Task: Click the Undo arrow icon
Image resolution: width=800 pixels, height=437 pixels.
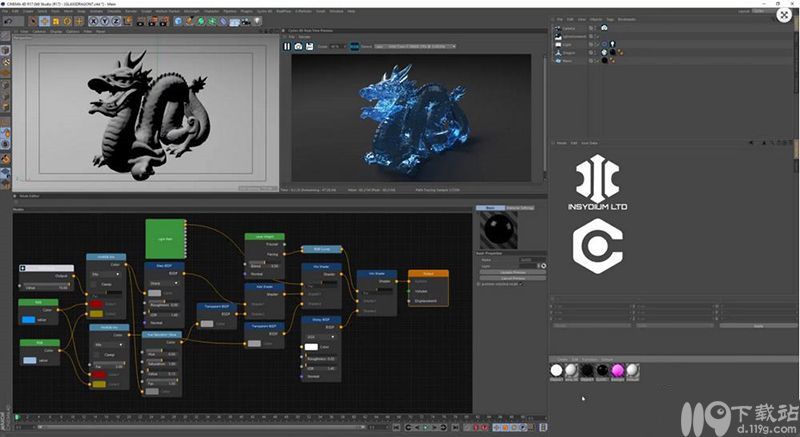Action: pos(8,21)
